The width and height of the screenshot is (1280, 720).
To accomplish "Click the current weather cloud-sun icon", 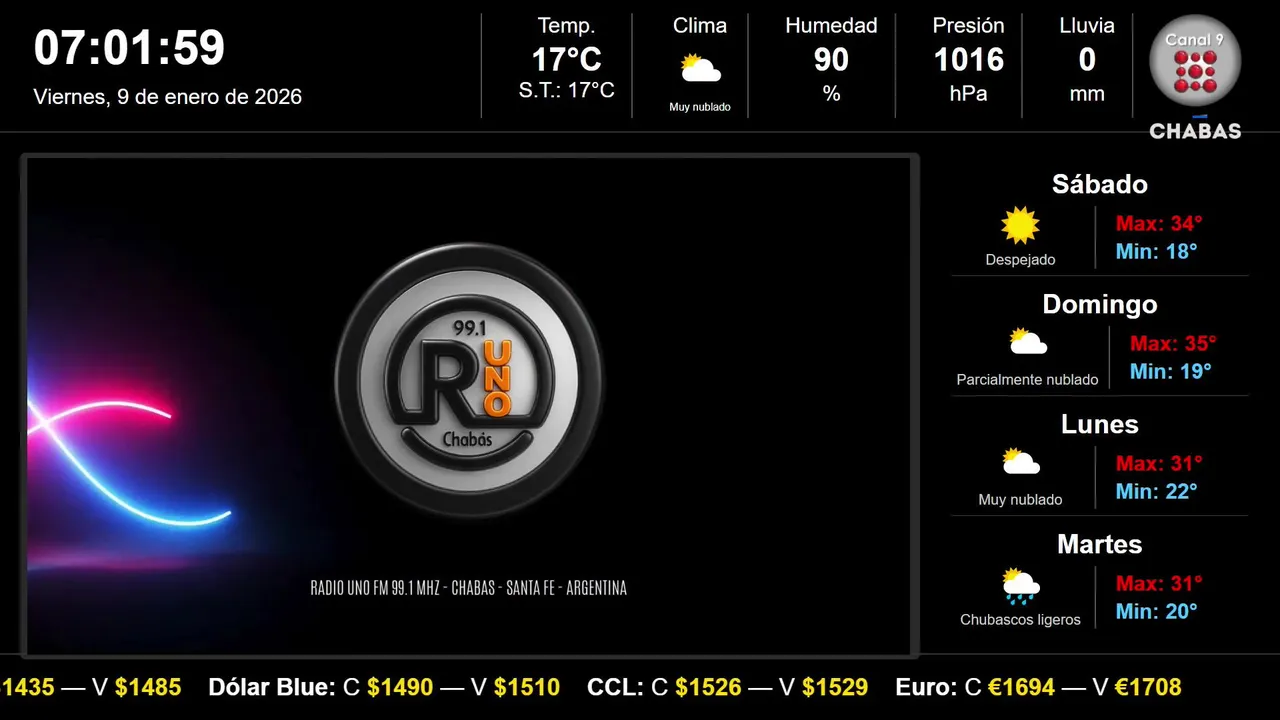I will pyautogui.click(x=700, y=69).
